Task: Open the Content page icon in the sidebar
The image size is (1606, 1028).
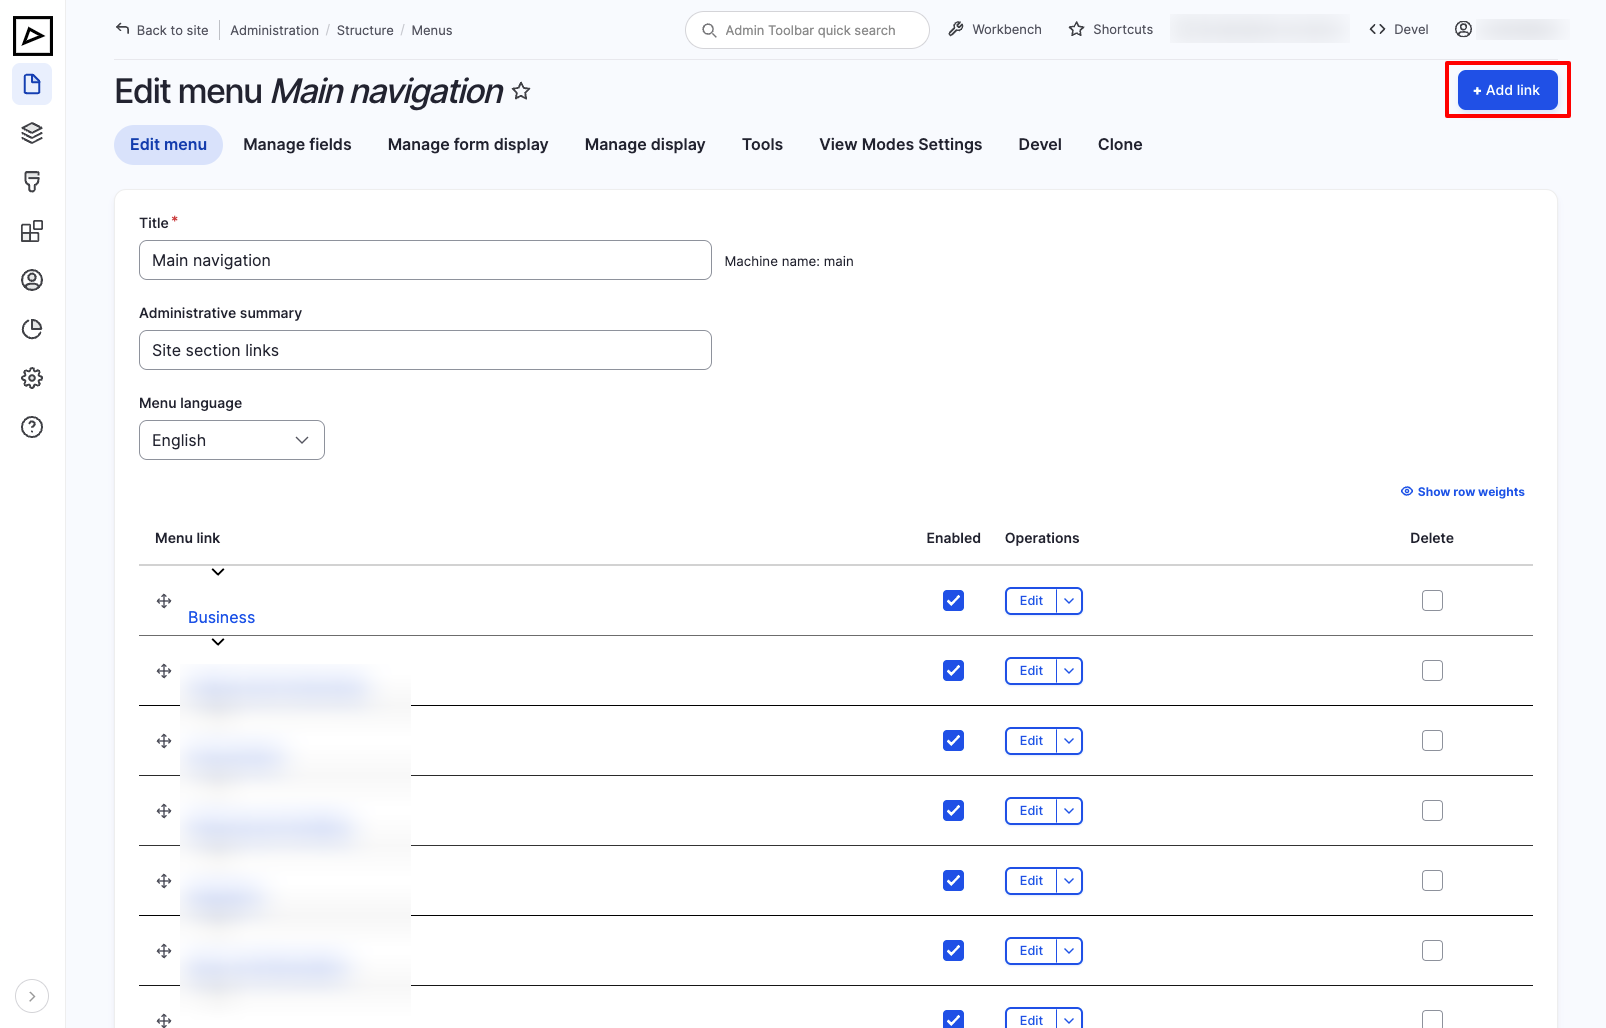Action: [32, 84]
